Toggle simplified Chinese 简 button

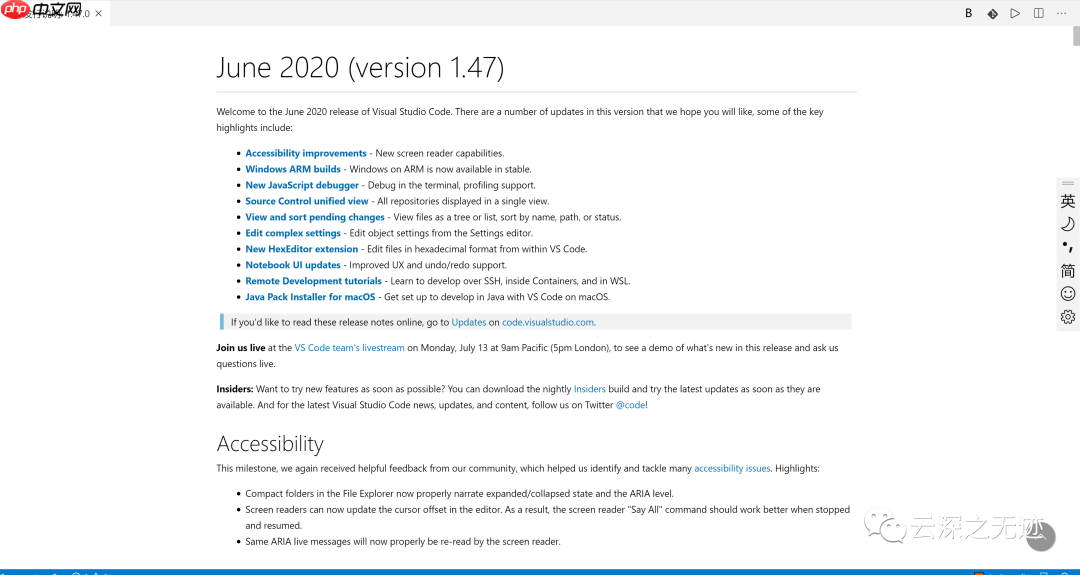coord(1068,271)
